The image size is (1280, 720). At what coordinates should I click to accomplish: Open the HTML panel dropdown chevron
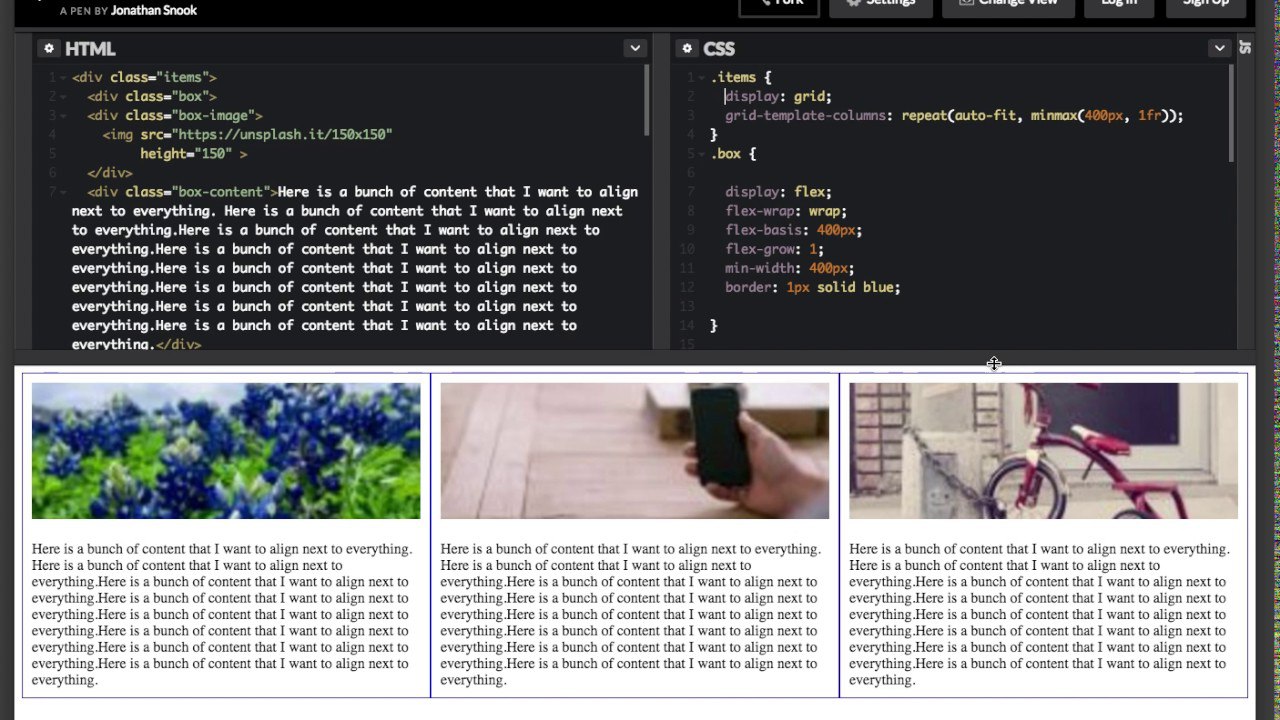[x=635, y=48]
